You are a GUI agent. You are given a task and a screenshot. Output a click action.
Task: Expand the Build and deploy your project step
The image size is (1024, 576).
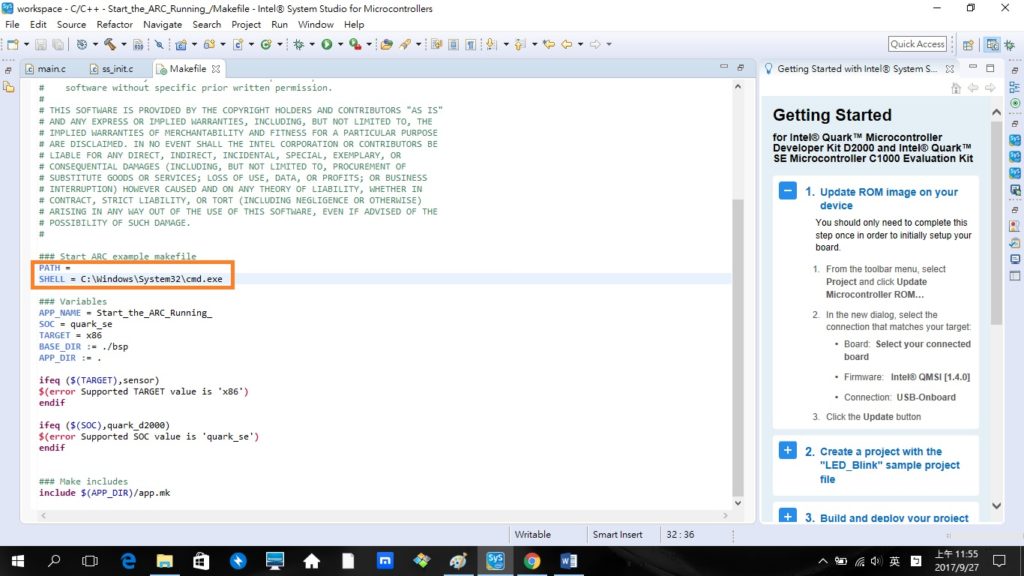tap(788, 517)
